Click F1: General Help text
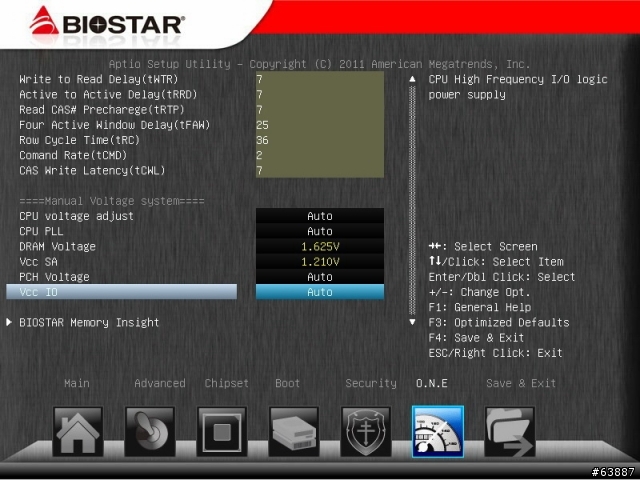Viewport: 640px width, 480px height. click(480, 307)
